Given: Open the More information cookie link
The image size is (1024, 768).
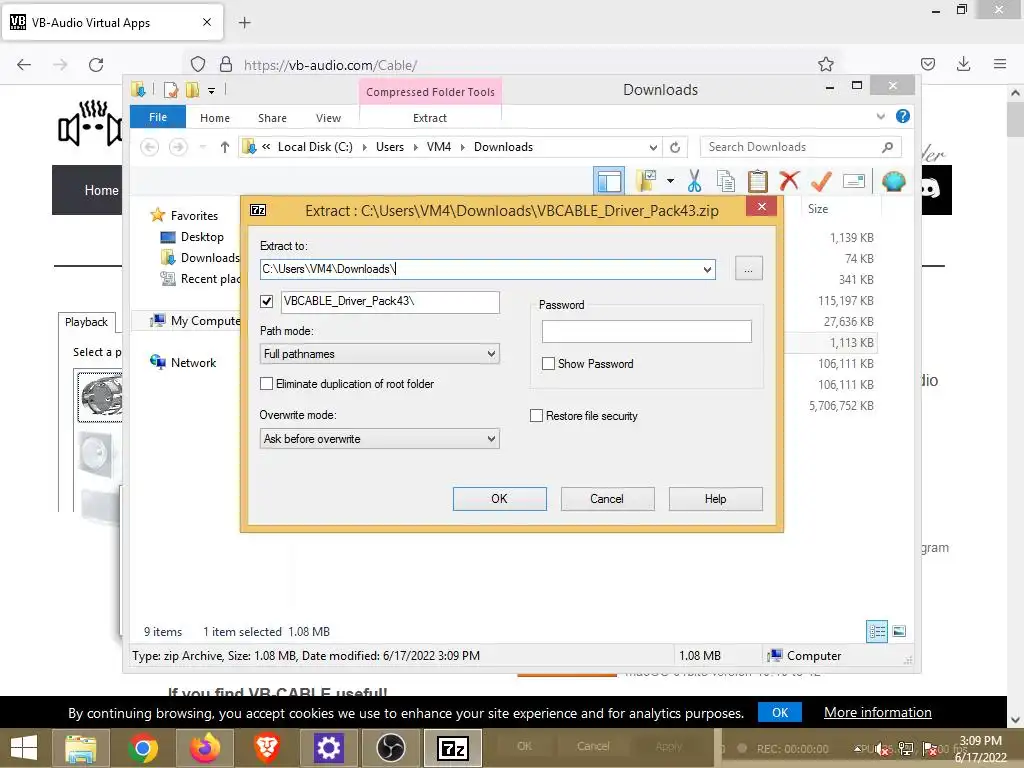Looking at the screenshot, I should 878,712.
